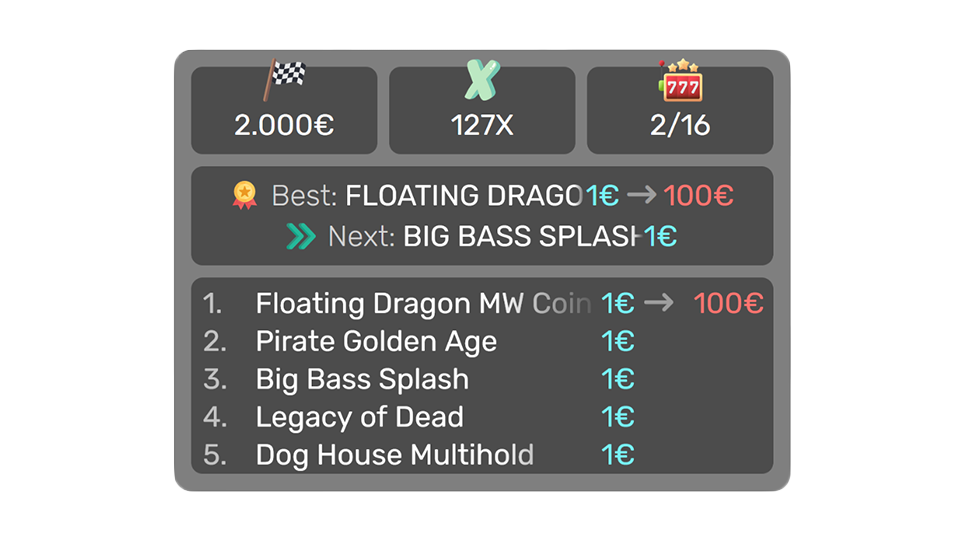Click the green double-chevron Next icon
The width and height of the screenshot is (960, 540).
(300, 236)
